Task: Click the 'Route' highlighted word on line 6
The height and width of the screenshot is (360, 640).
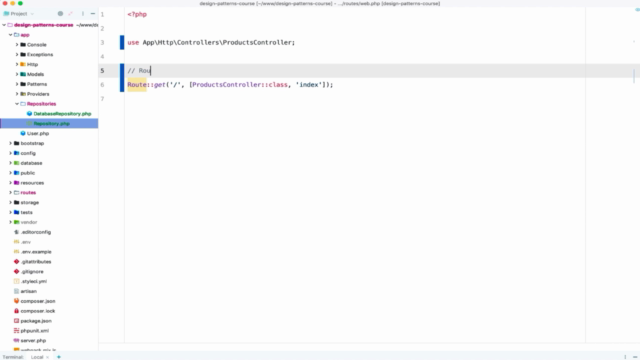Action: coord(137,84)
